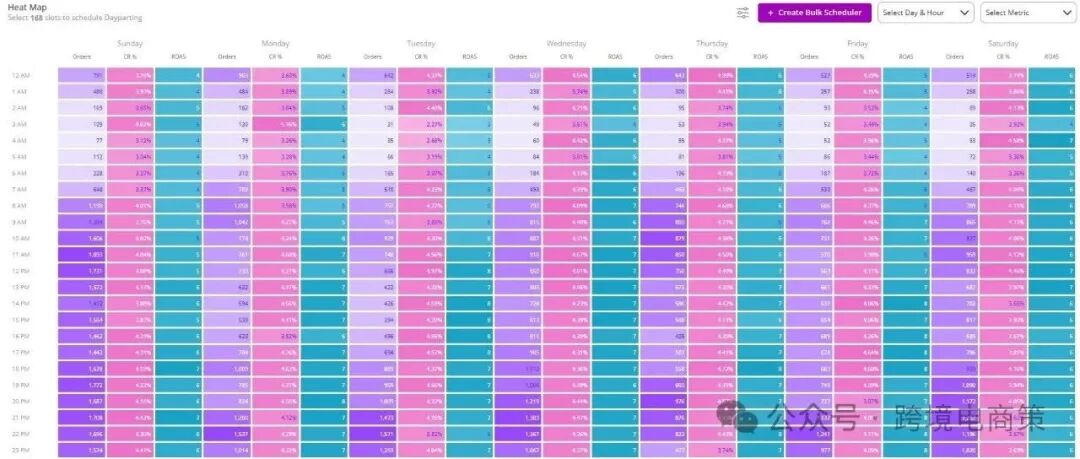Select Sunday 4 AM Orders slot showing 77
Viewport: 1080px width, 459px height.
coord(82,141)
